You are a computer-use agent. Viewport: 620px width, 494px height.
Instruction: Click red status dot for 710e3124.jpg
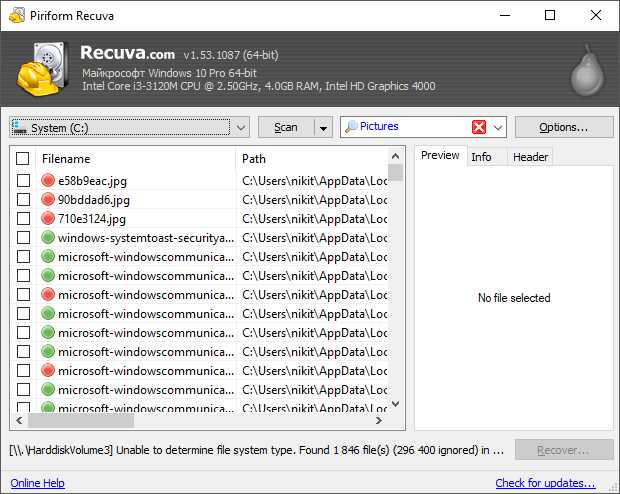[48, 218]
